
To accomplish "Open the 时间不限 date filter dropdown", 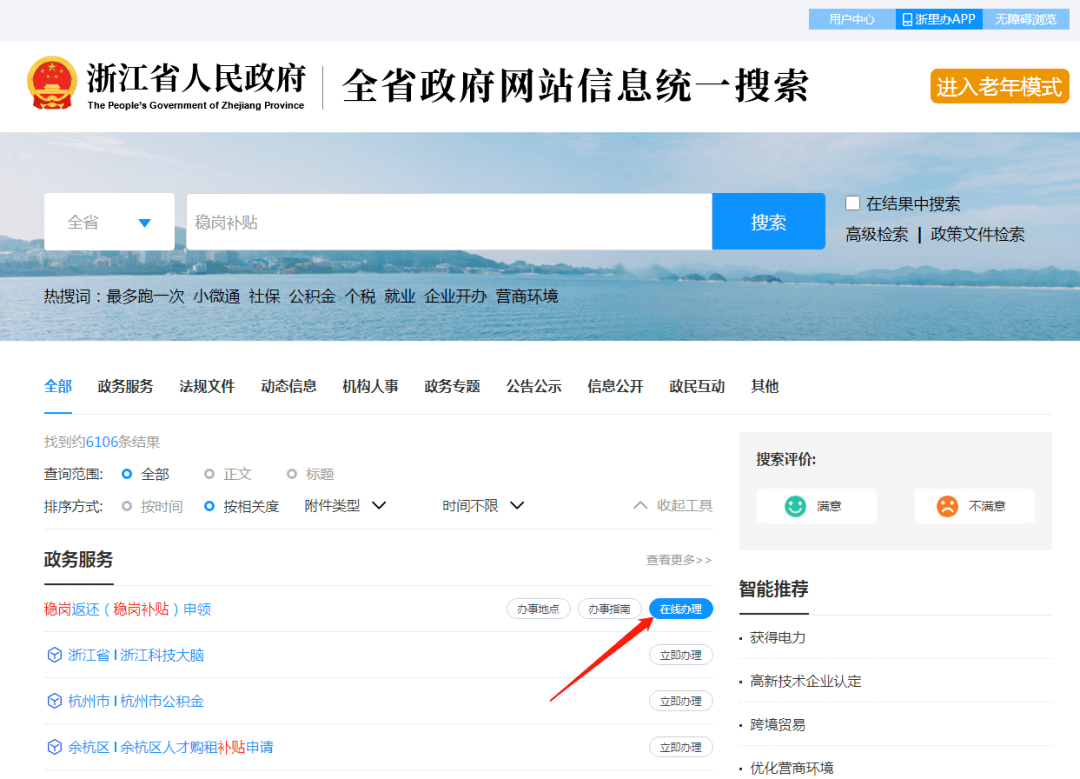I will point(518,505).
